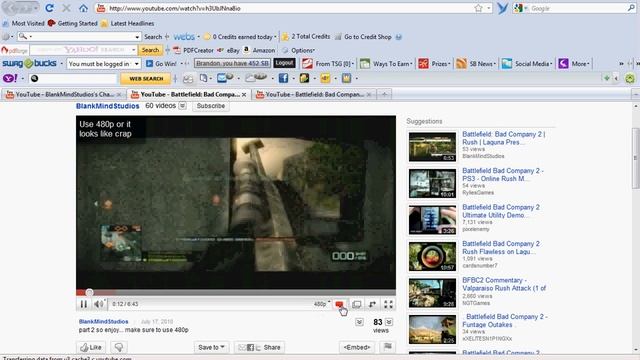Toggle the red annotations button in player
640x360 pixels.
click(x=339, y=304)
